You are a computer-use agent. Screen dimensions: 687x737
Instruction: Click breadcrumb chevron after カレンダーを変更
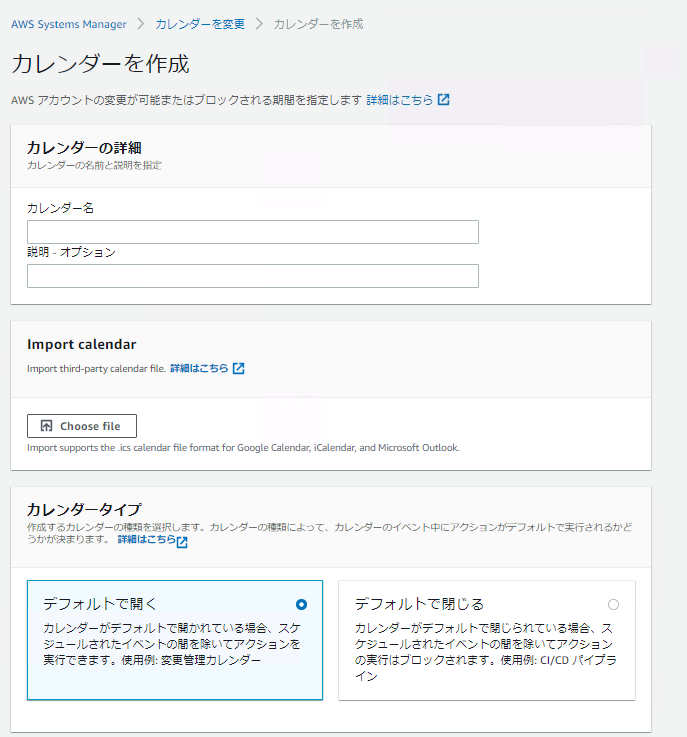[x=259, y=23]
